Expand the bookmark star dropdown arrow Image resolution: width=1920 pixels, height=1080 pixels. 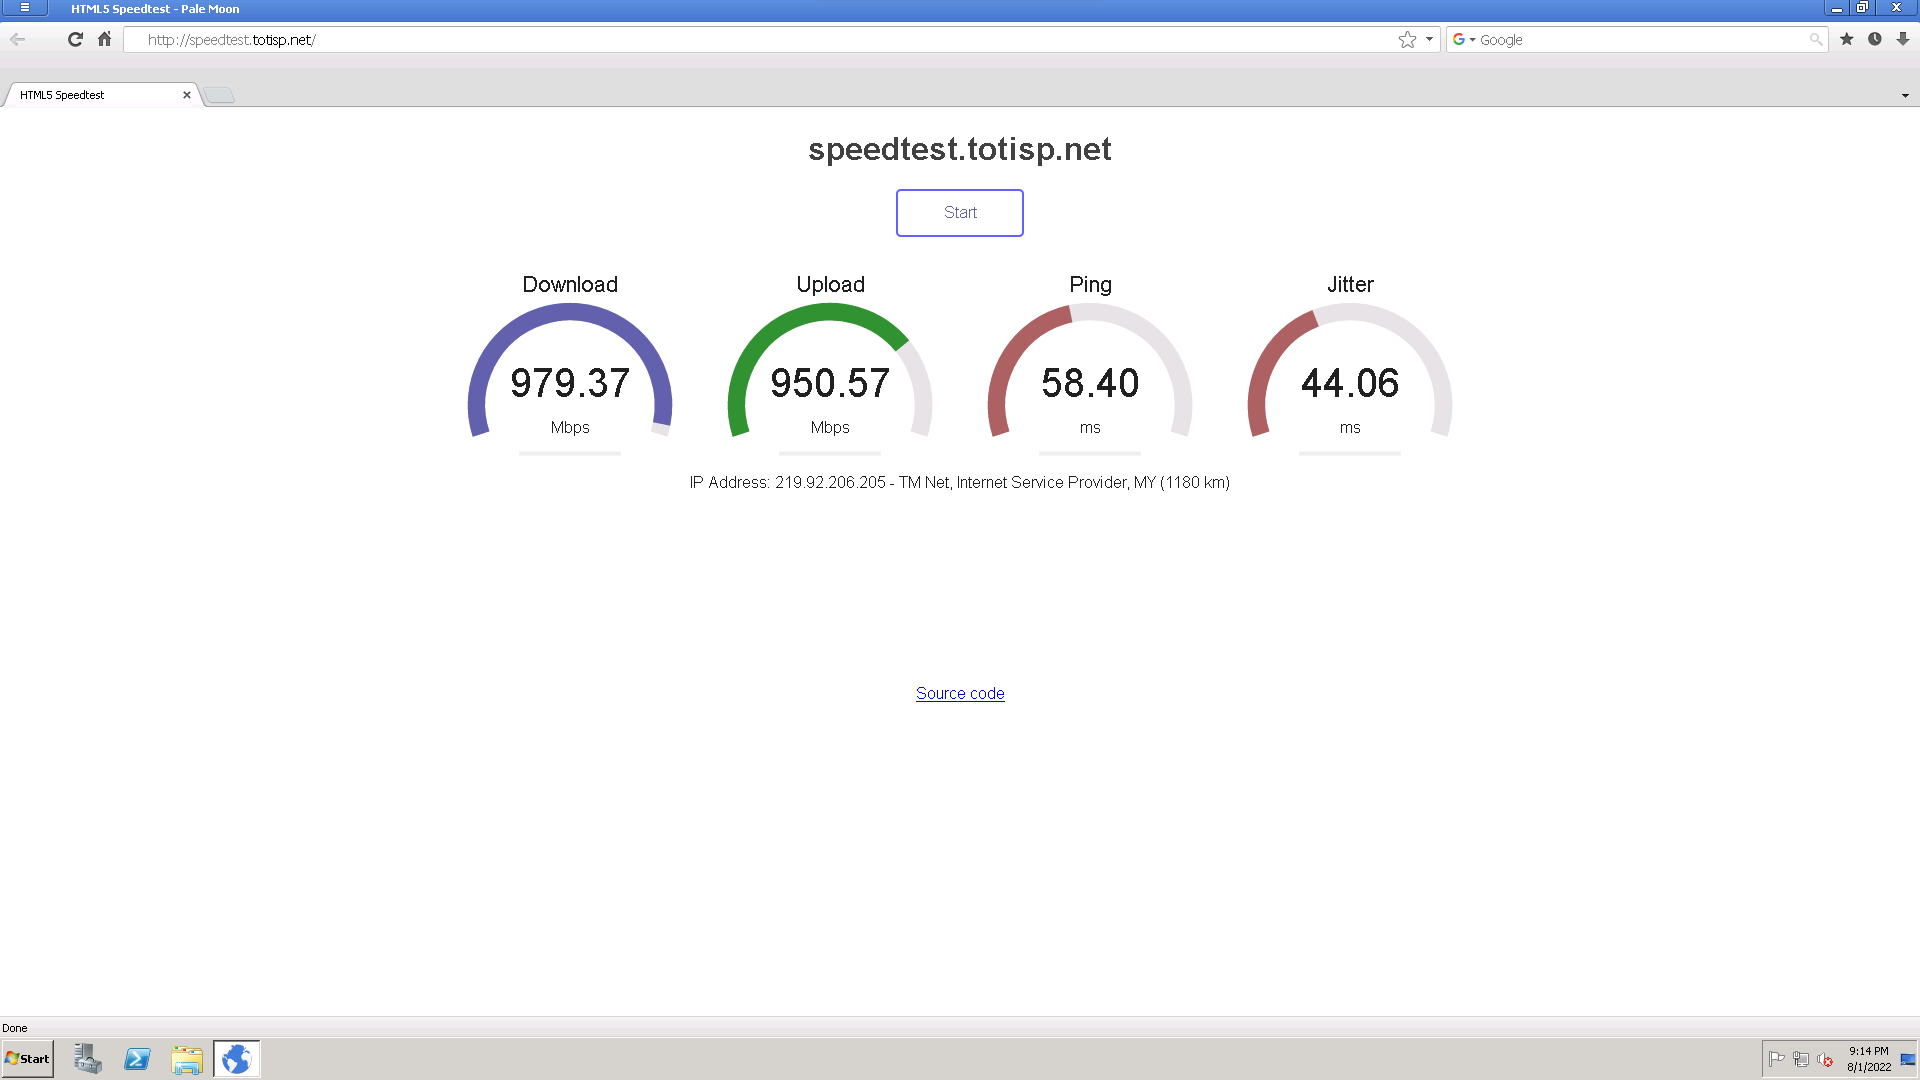click(1429, 39)
